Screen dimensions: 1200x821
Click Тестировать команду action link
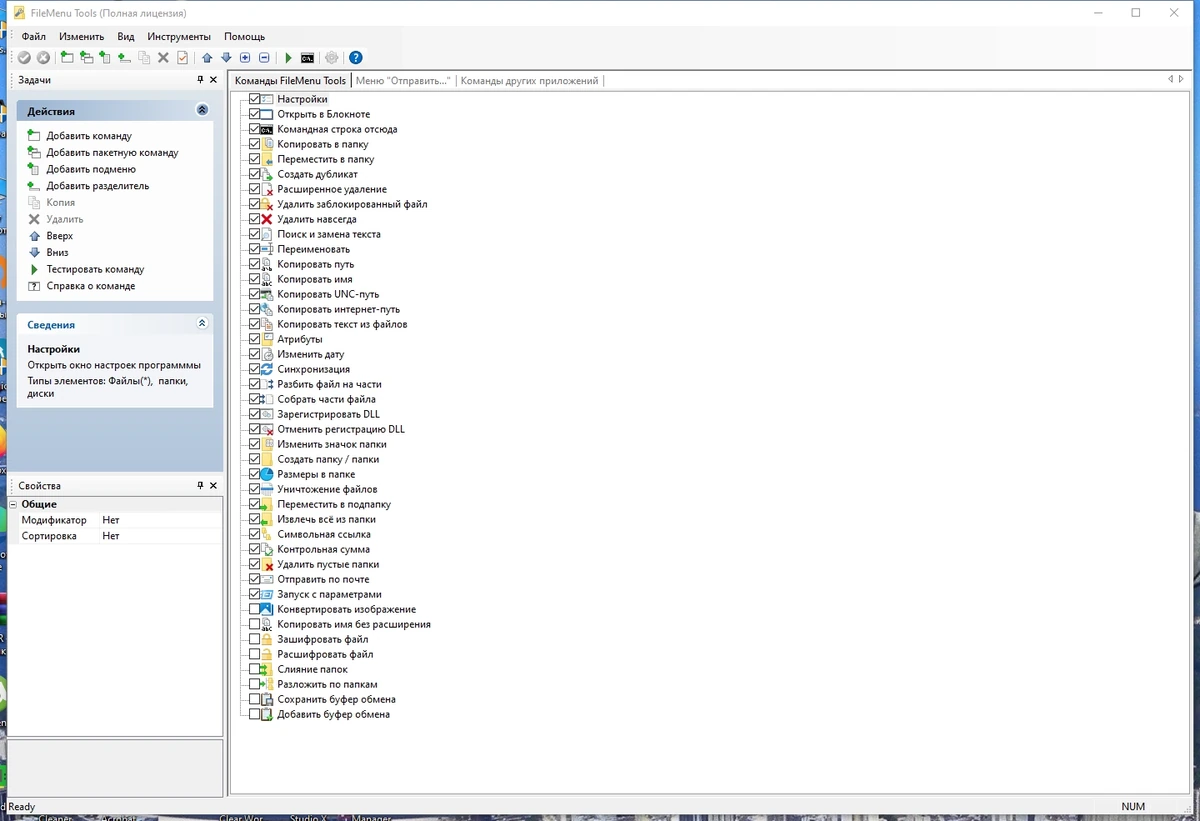[x=95, y=269]
